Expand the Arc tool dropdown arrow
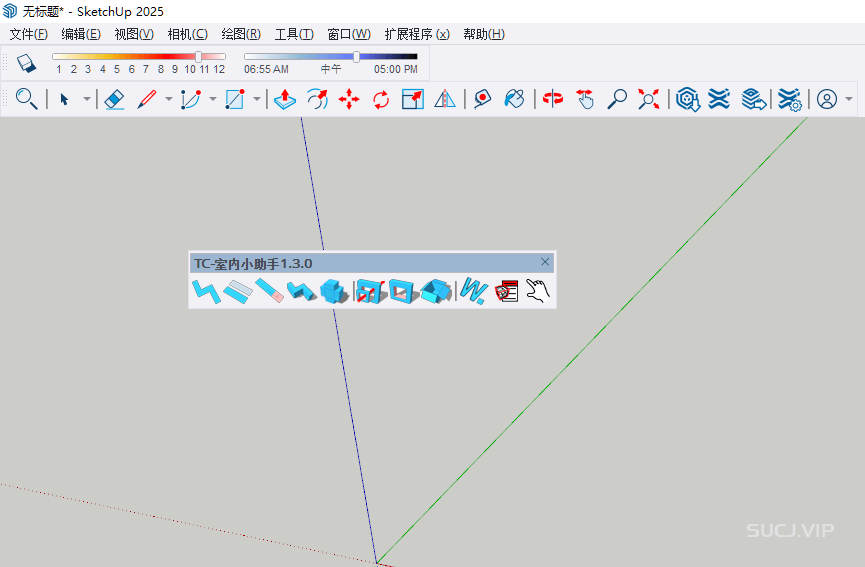Viewport: 865px width, 567px height. pyautogui.click(x=213, y=99)
